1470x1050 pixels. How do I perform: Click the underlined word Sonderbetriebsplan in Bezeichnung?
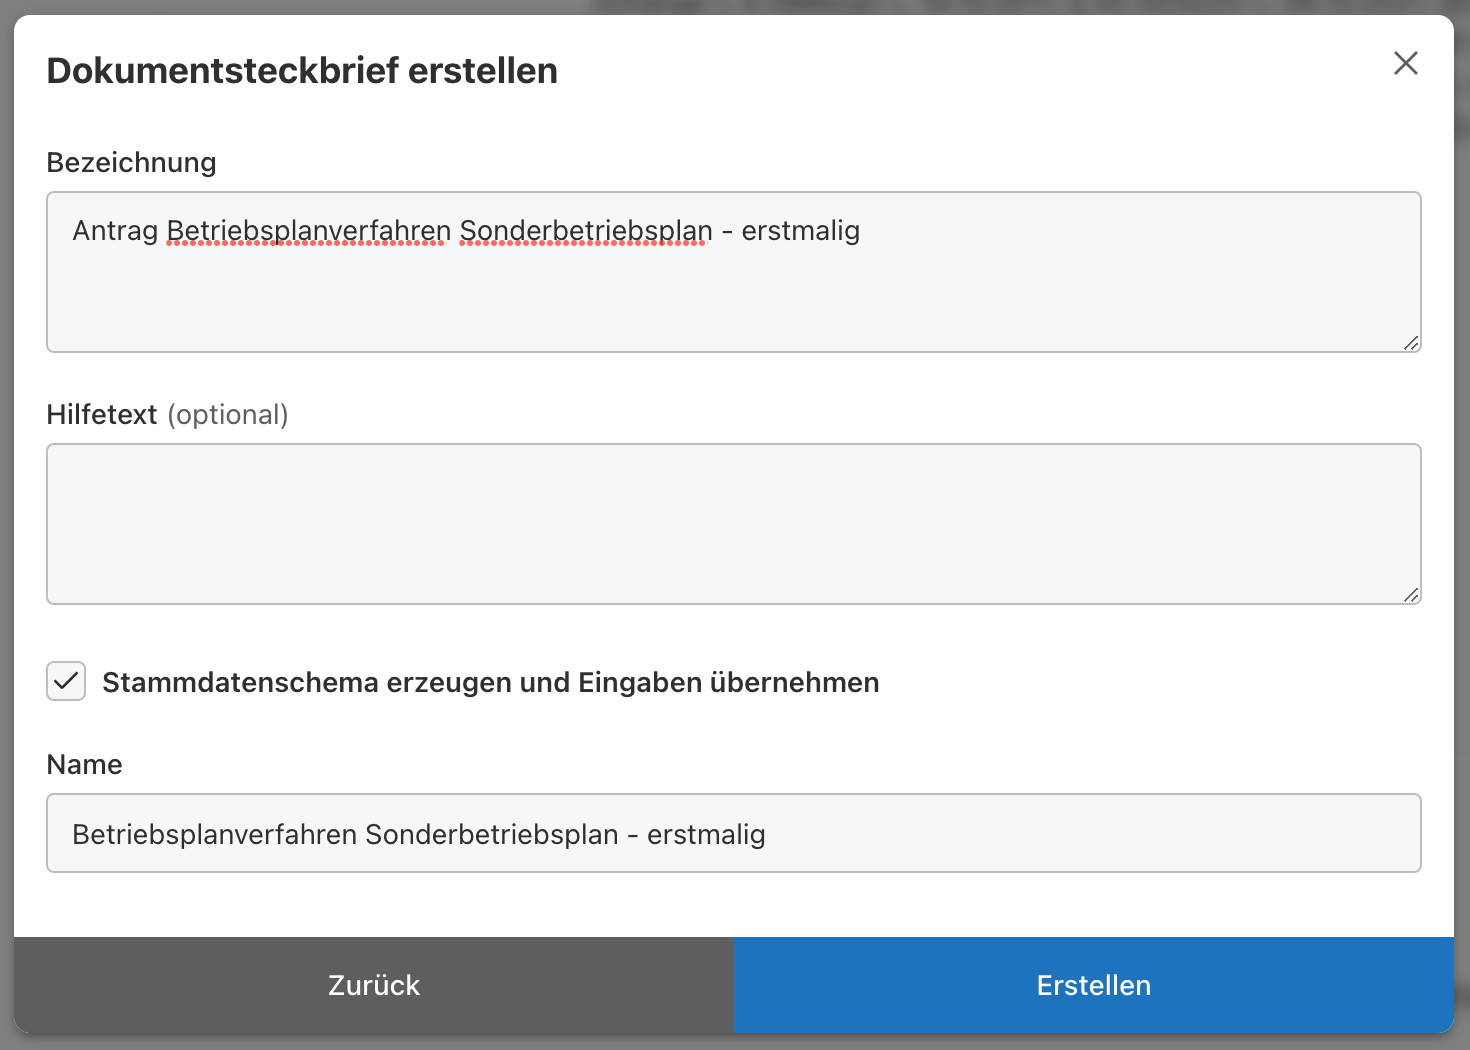(x=585, y=231)
